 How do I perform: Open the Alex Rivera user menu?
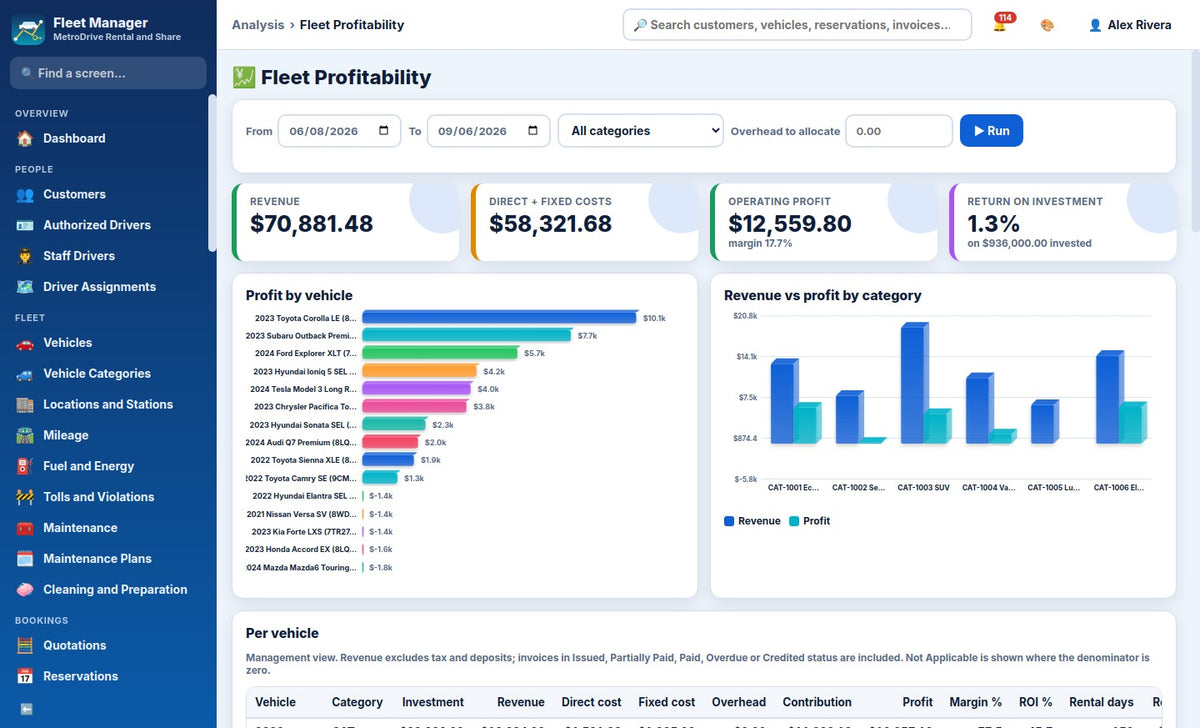1129,25
